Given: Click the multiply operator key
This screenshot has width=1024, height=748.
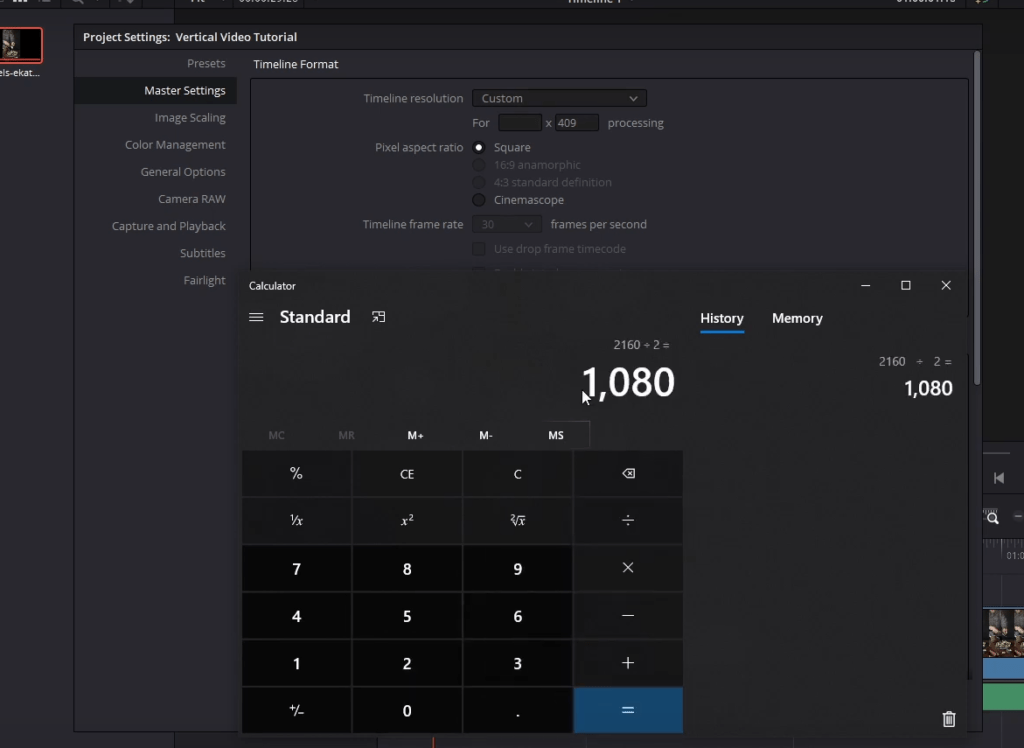Looking at the screenshot, I should [628, 568].
